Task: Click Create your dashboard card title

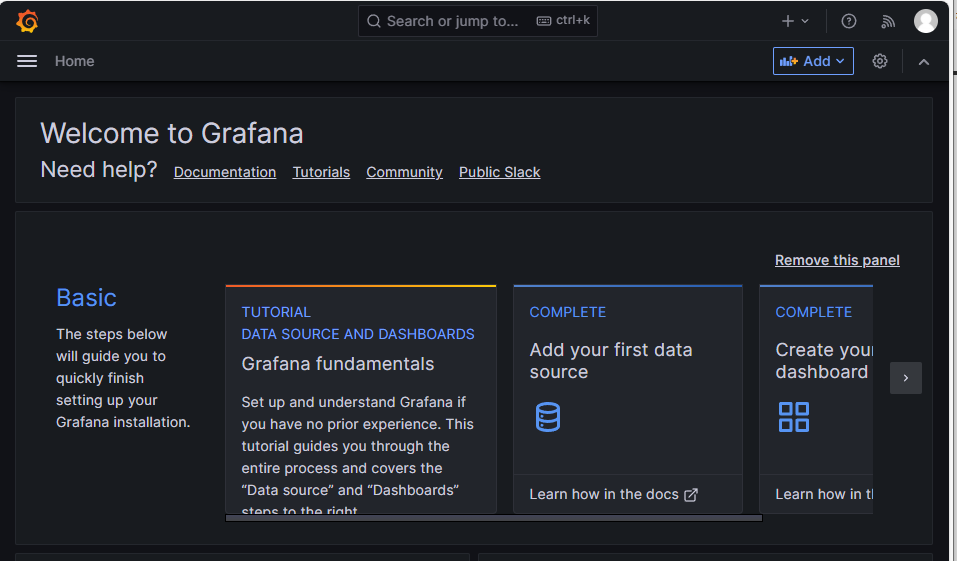Action: point(823,361)
